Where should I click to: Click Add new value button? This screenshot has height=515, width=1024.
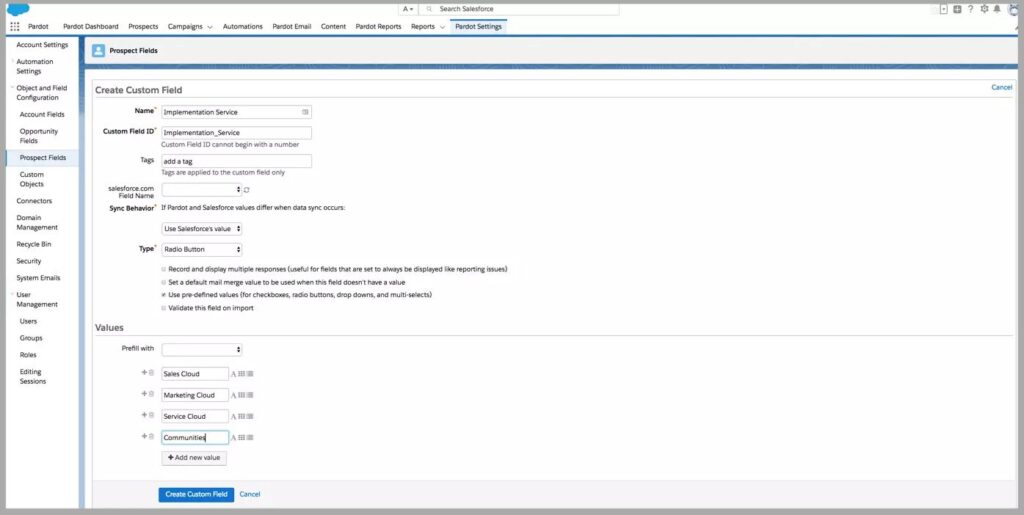(194, 458)
